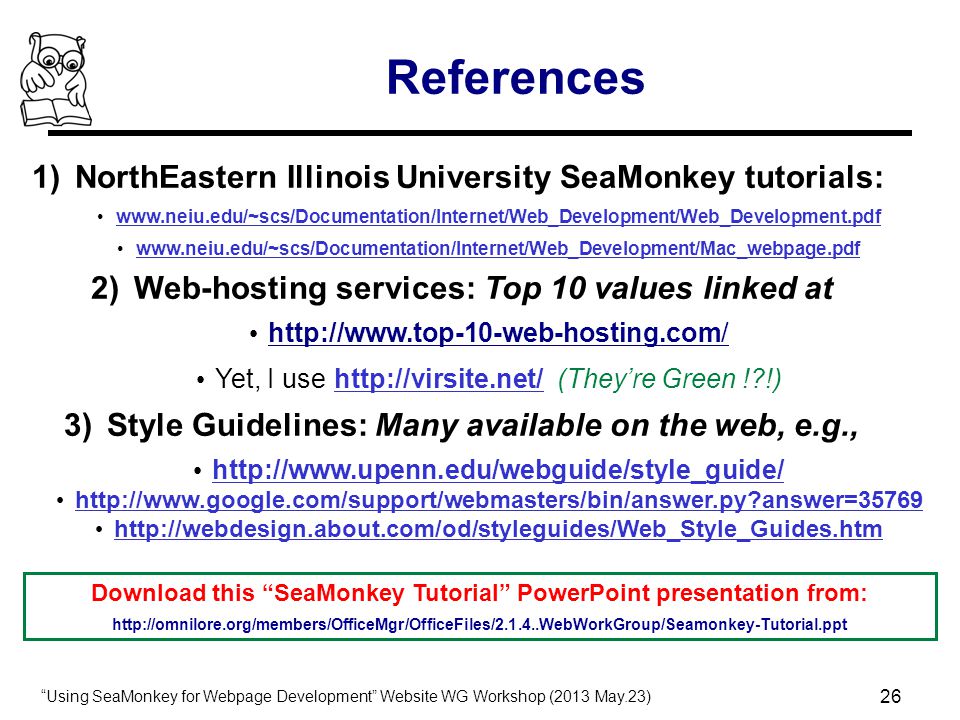The height and width of the screenshot is (720, 960).
Task: Click the owl reading book clipart
Action: click(56, 80)
